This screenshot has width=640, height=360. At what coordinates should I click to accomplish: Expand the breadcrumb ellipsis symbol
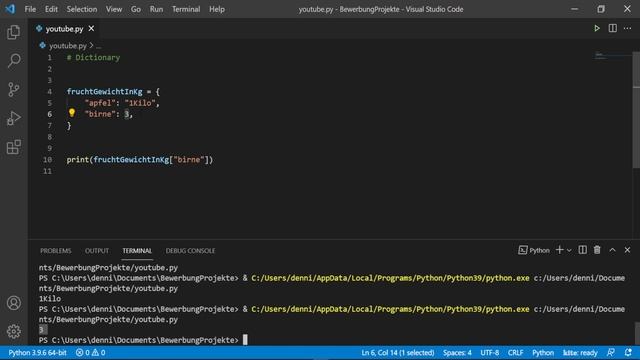(x=99, y=46)
